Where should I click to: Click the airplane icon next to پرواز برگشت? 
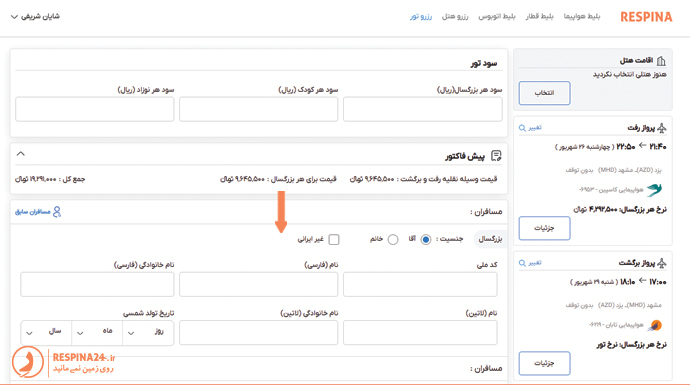(661, 263)
